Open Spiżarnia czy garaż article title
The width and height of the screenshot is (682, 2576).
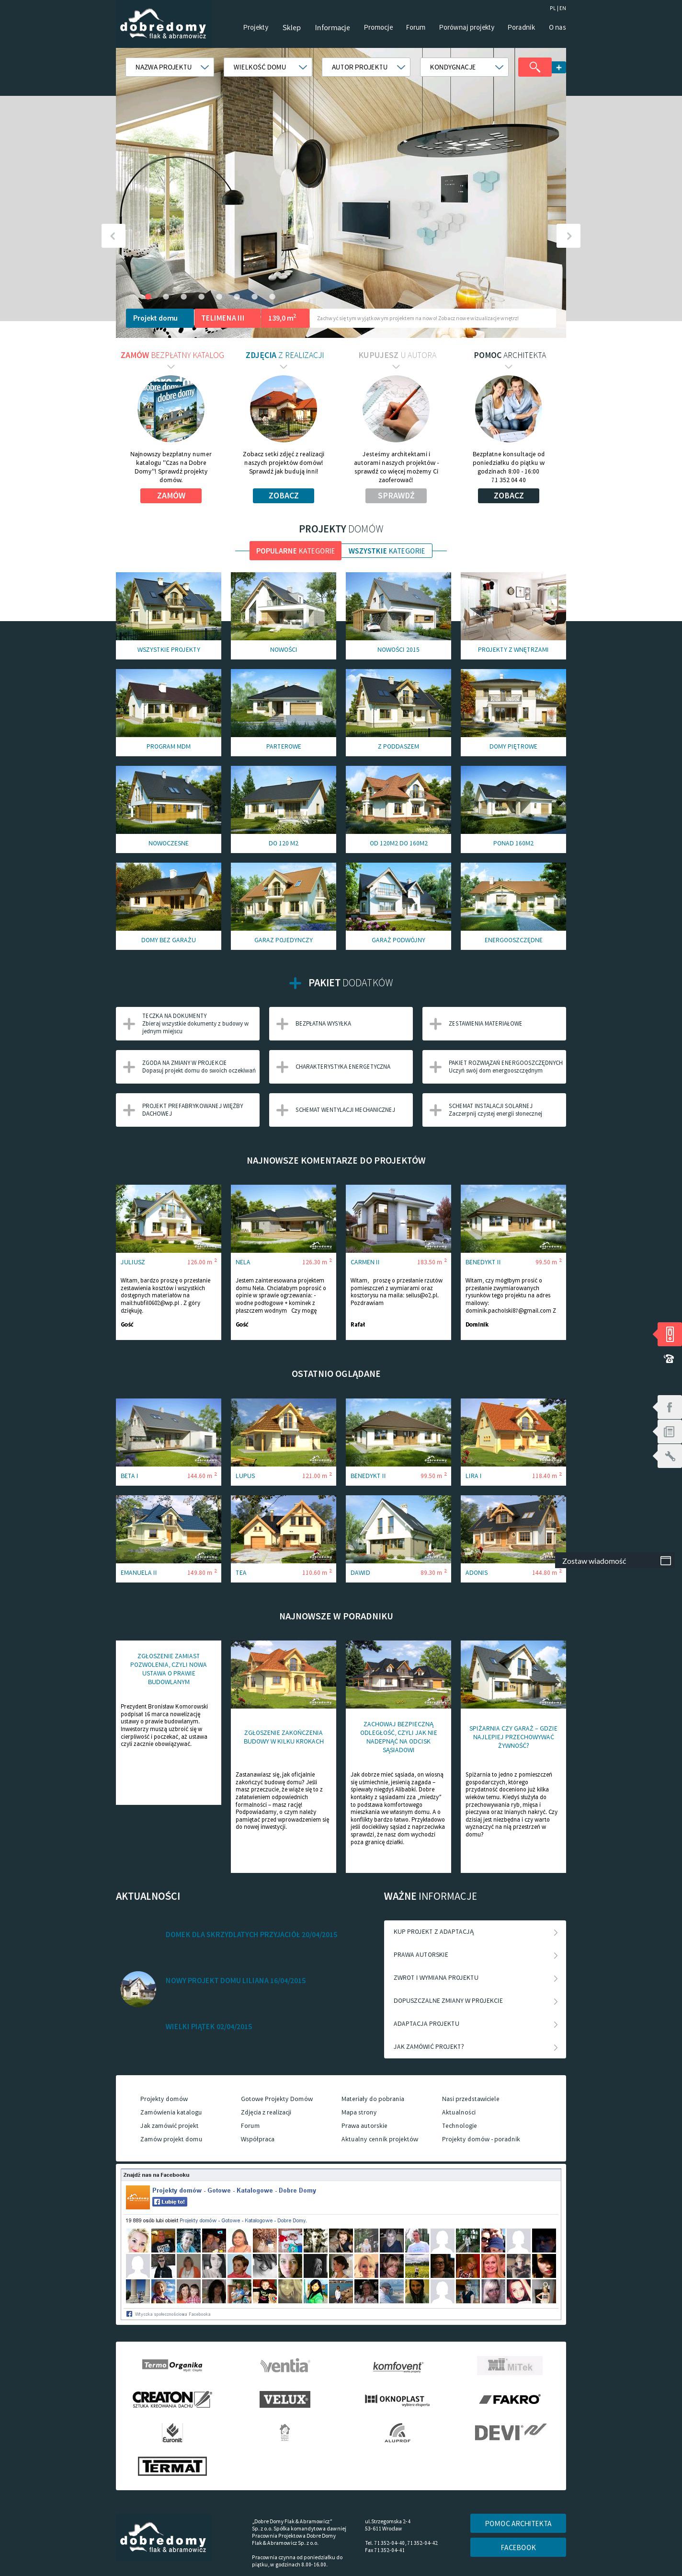(513, 1736)
